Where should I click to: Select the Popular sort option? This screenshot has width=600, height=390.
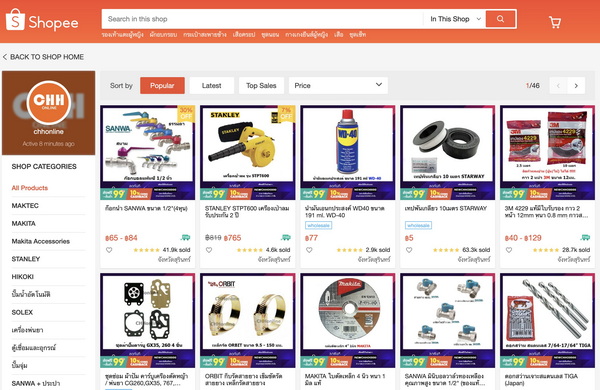tap(162, 85)
